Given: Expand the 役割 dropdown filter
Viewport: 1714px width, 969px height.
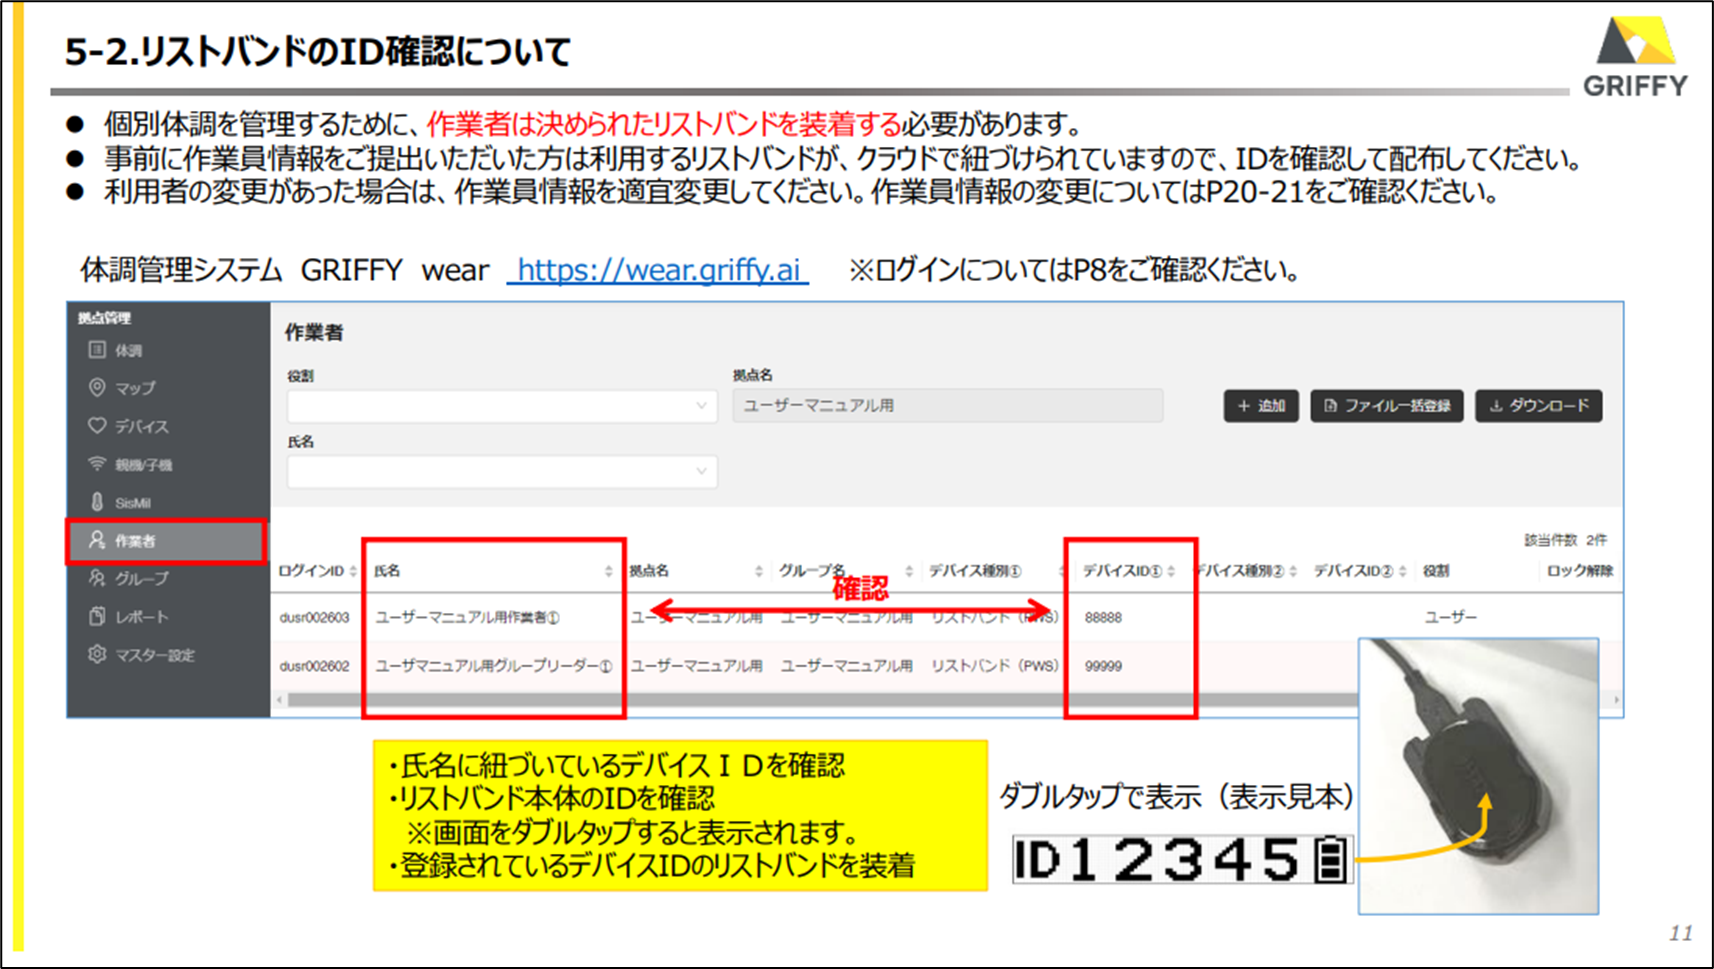Looking at the screenshot, I should tap(501, 406).
